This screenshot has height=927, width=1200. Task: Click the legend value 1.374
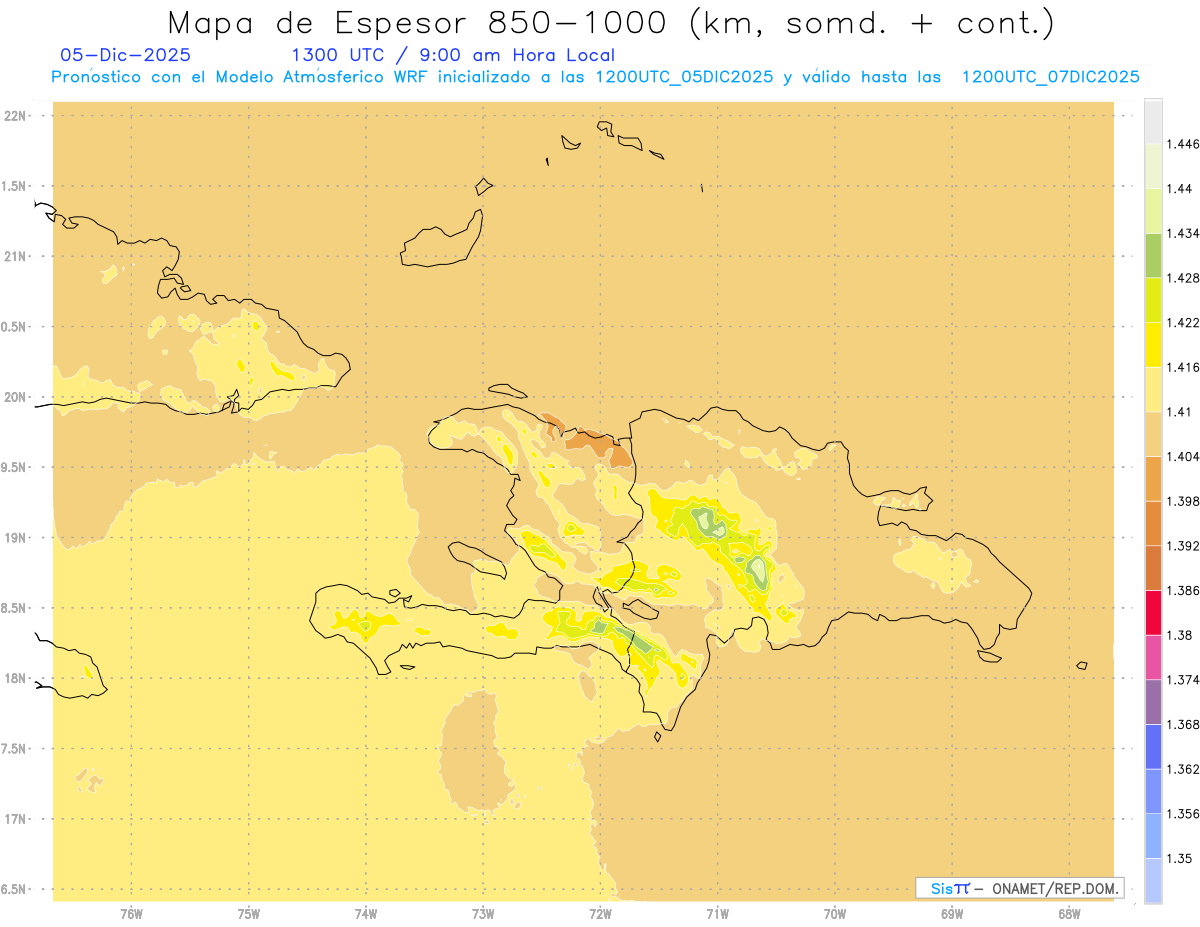(x=1185, y=680)
